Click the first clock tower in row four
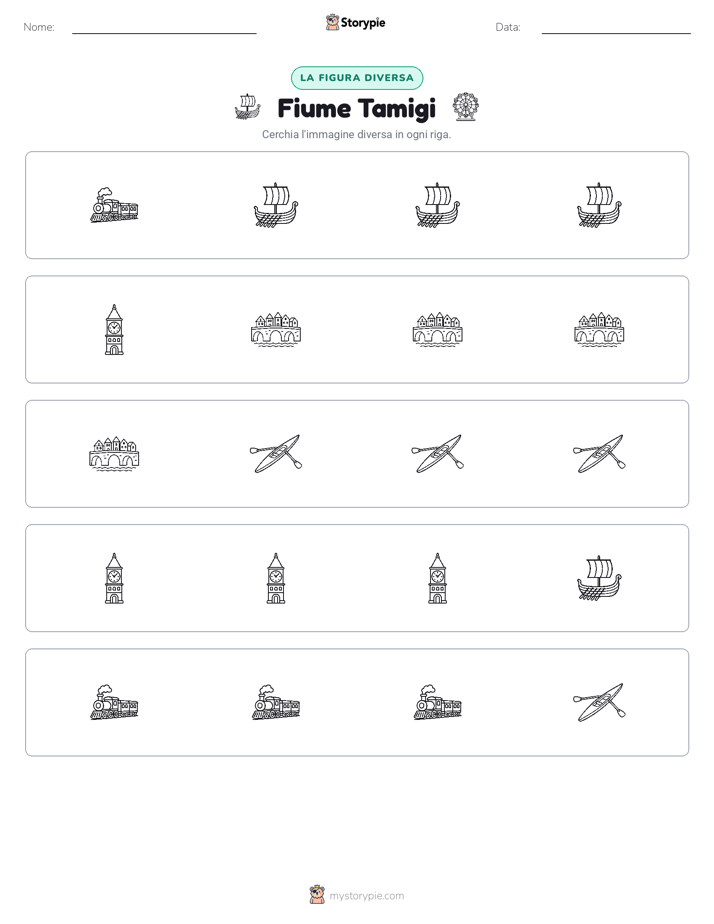This screenshot has height=924, width=714. [114, 578]
